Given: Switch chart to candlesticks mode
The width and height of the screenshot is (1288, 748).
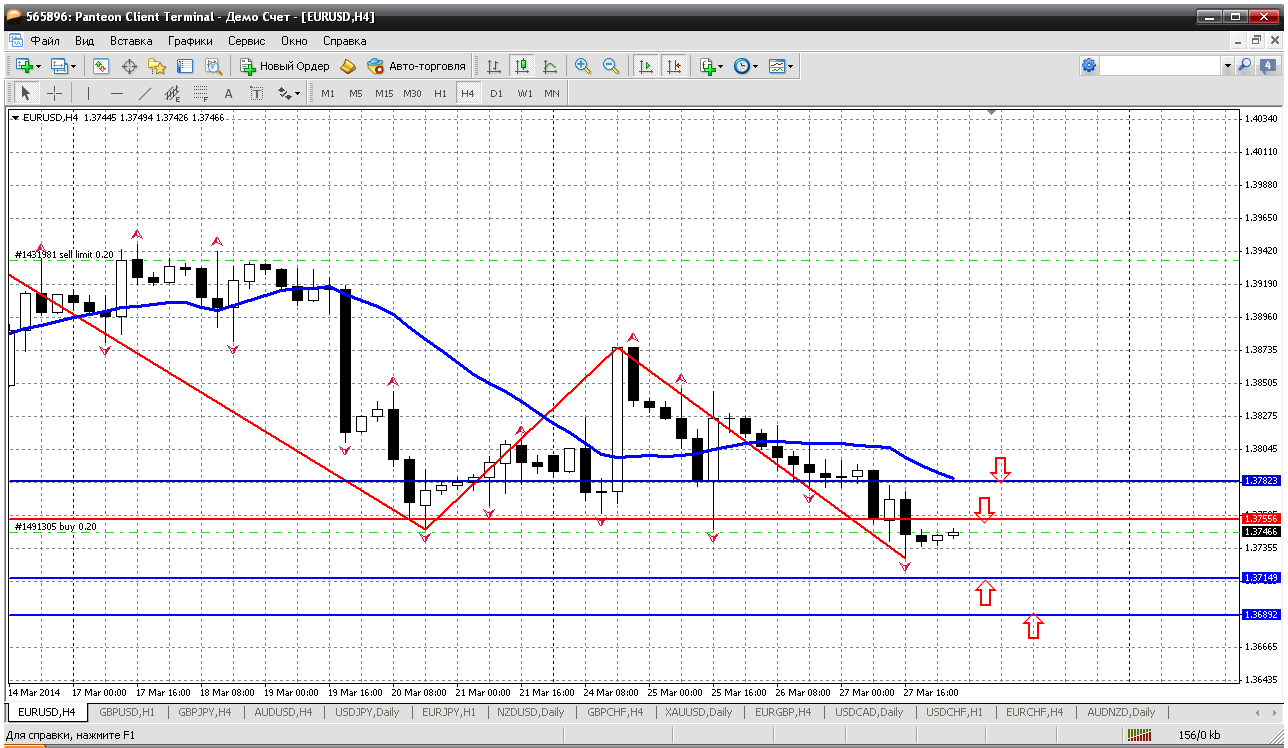Looking at the screenshot, I should 522,66.
